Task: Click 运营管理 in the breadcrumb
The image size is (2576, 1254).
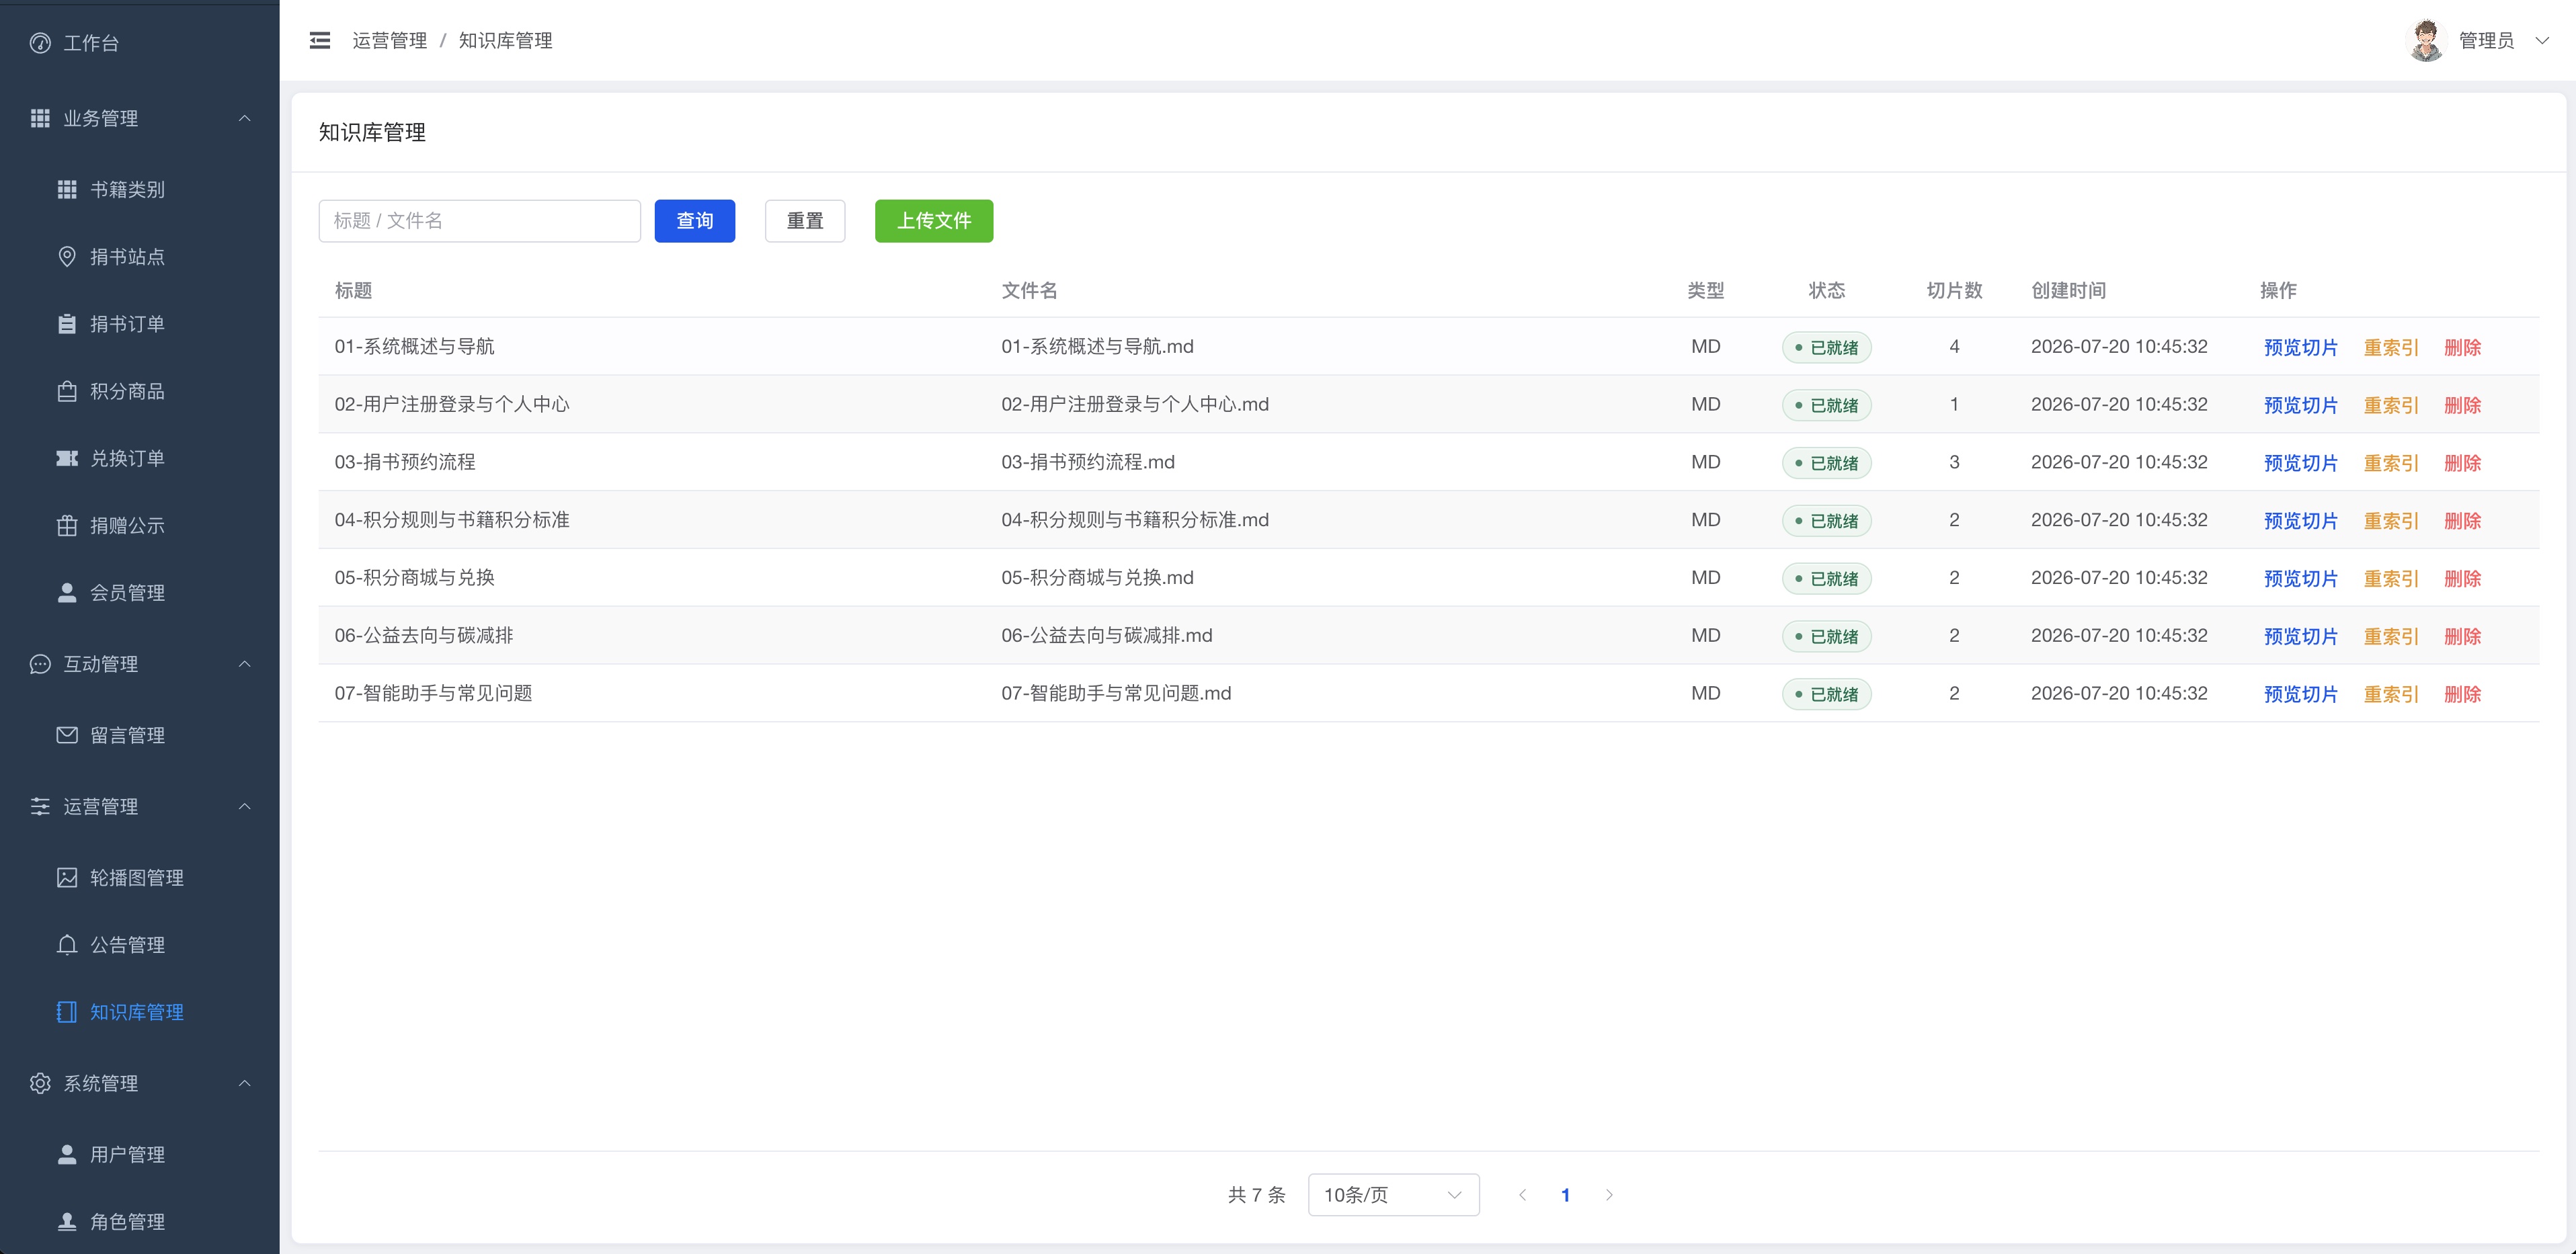Action: pos(389,40)
